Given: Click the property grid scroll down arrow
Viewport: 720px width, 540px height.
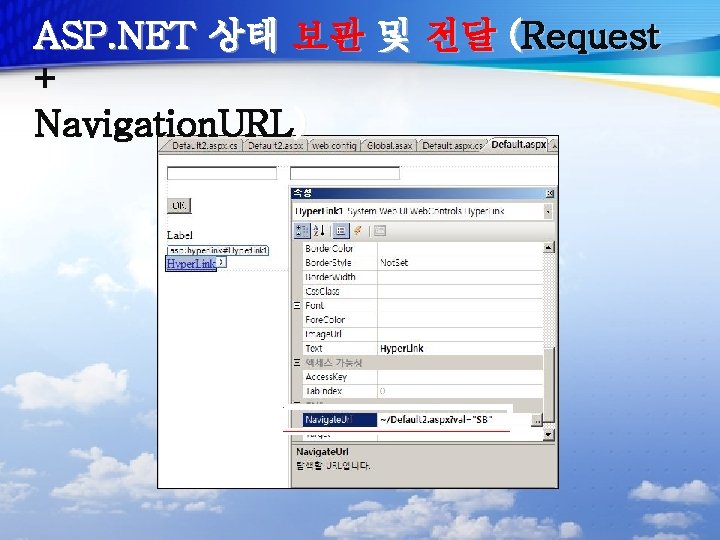Looking at the screenshot, I should click(549, 434).
